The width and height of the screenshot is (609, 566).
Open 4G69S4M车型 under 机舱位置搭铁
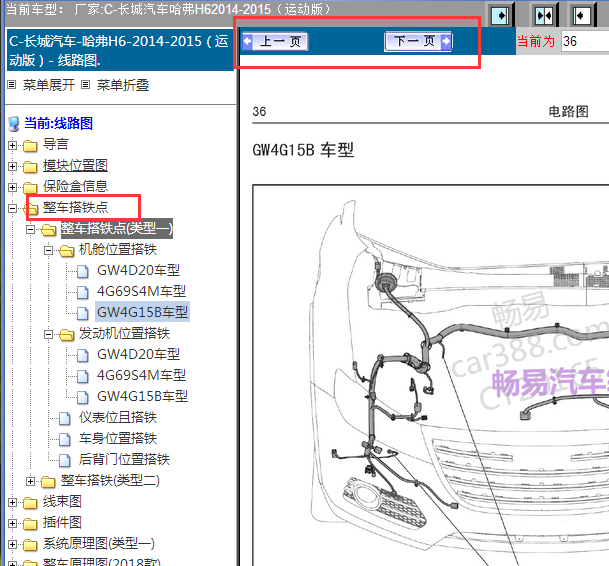[x=141, y=291]
